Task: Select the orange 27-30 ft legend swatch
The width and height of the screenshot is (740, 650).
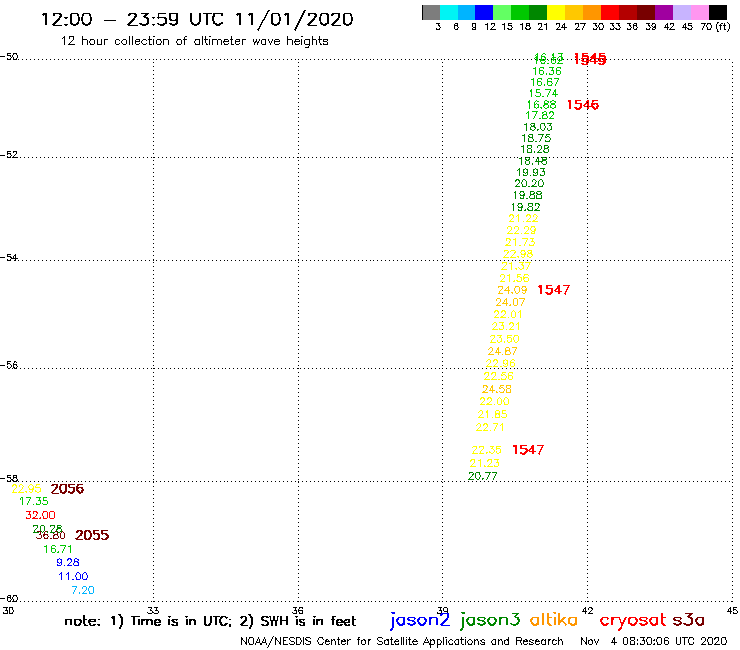Action: click(x=592, y=12)
